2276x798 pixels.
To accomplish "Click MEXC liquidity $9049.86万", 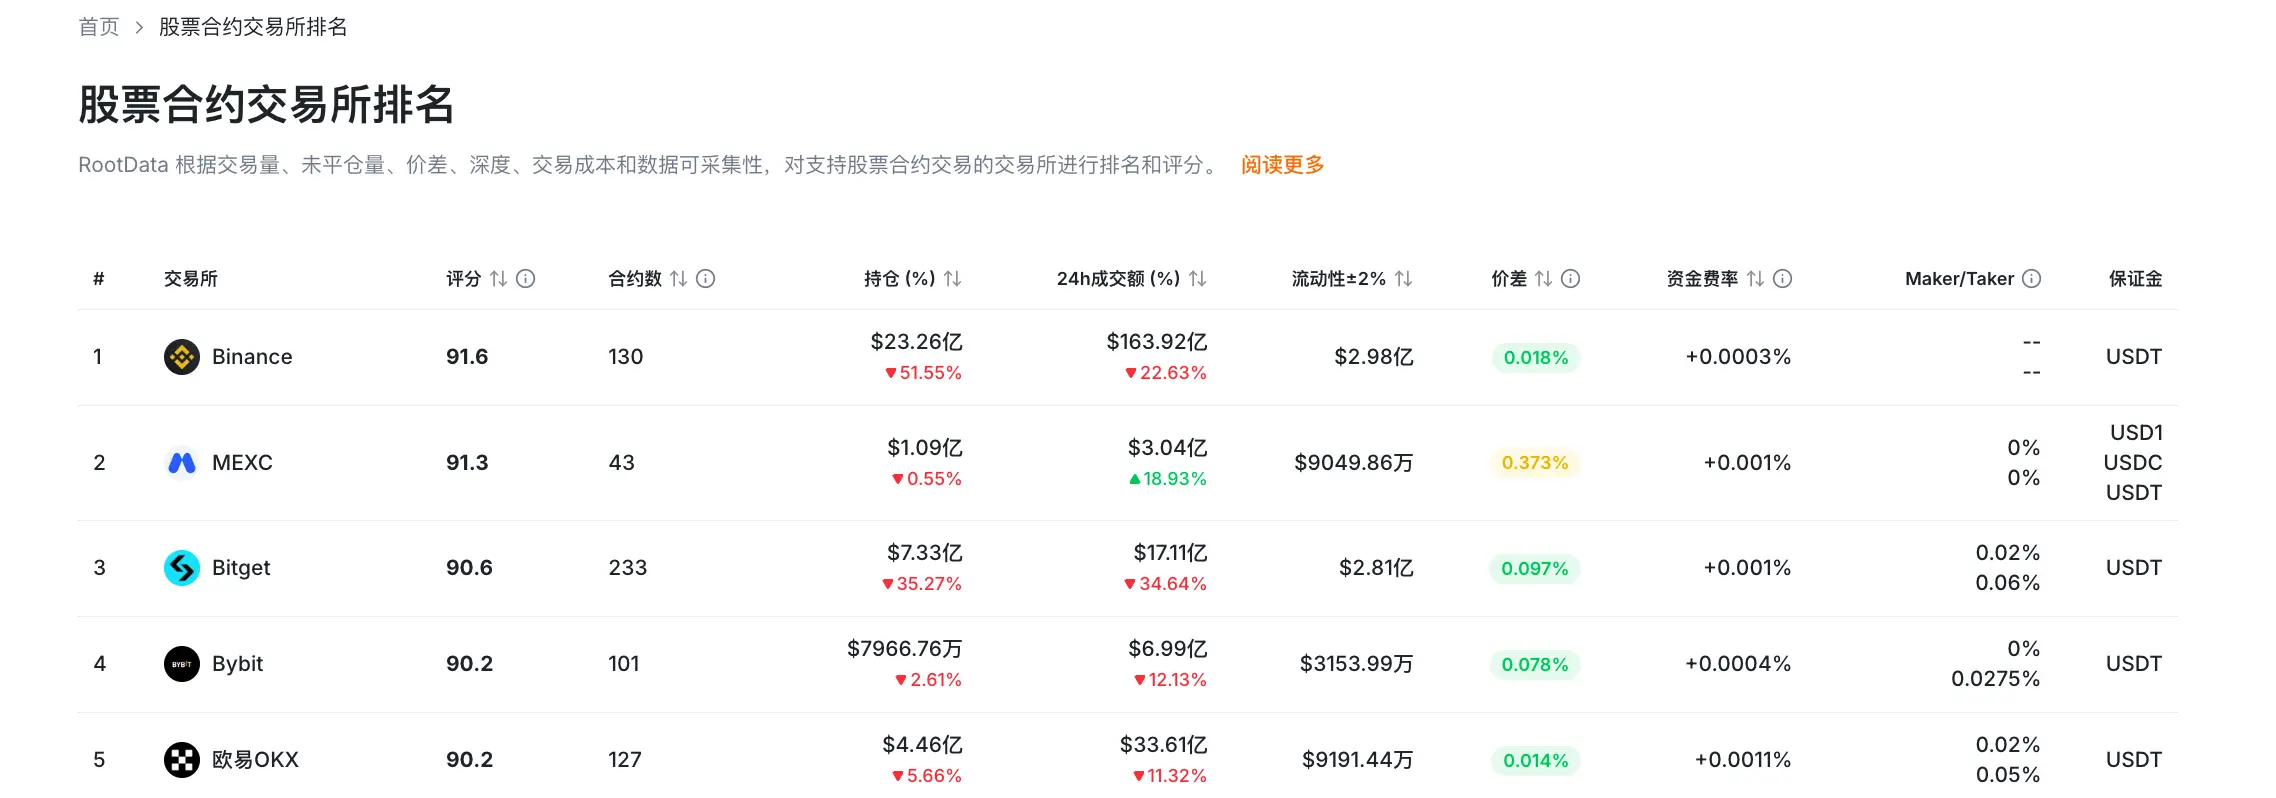I will [1353, 463].
